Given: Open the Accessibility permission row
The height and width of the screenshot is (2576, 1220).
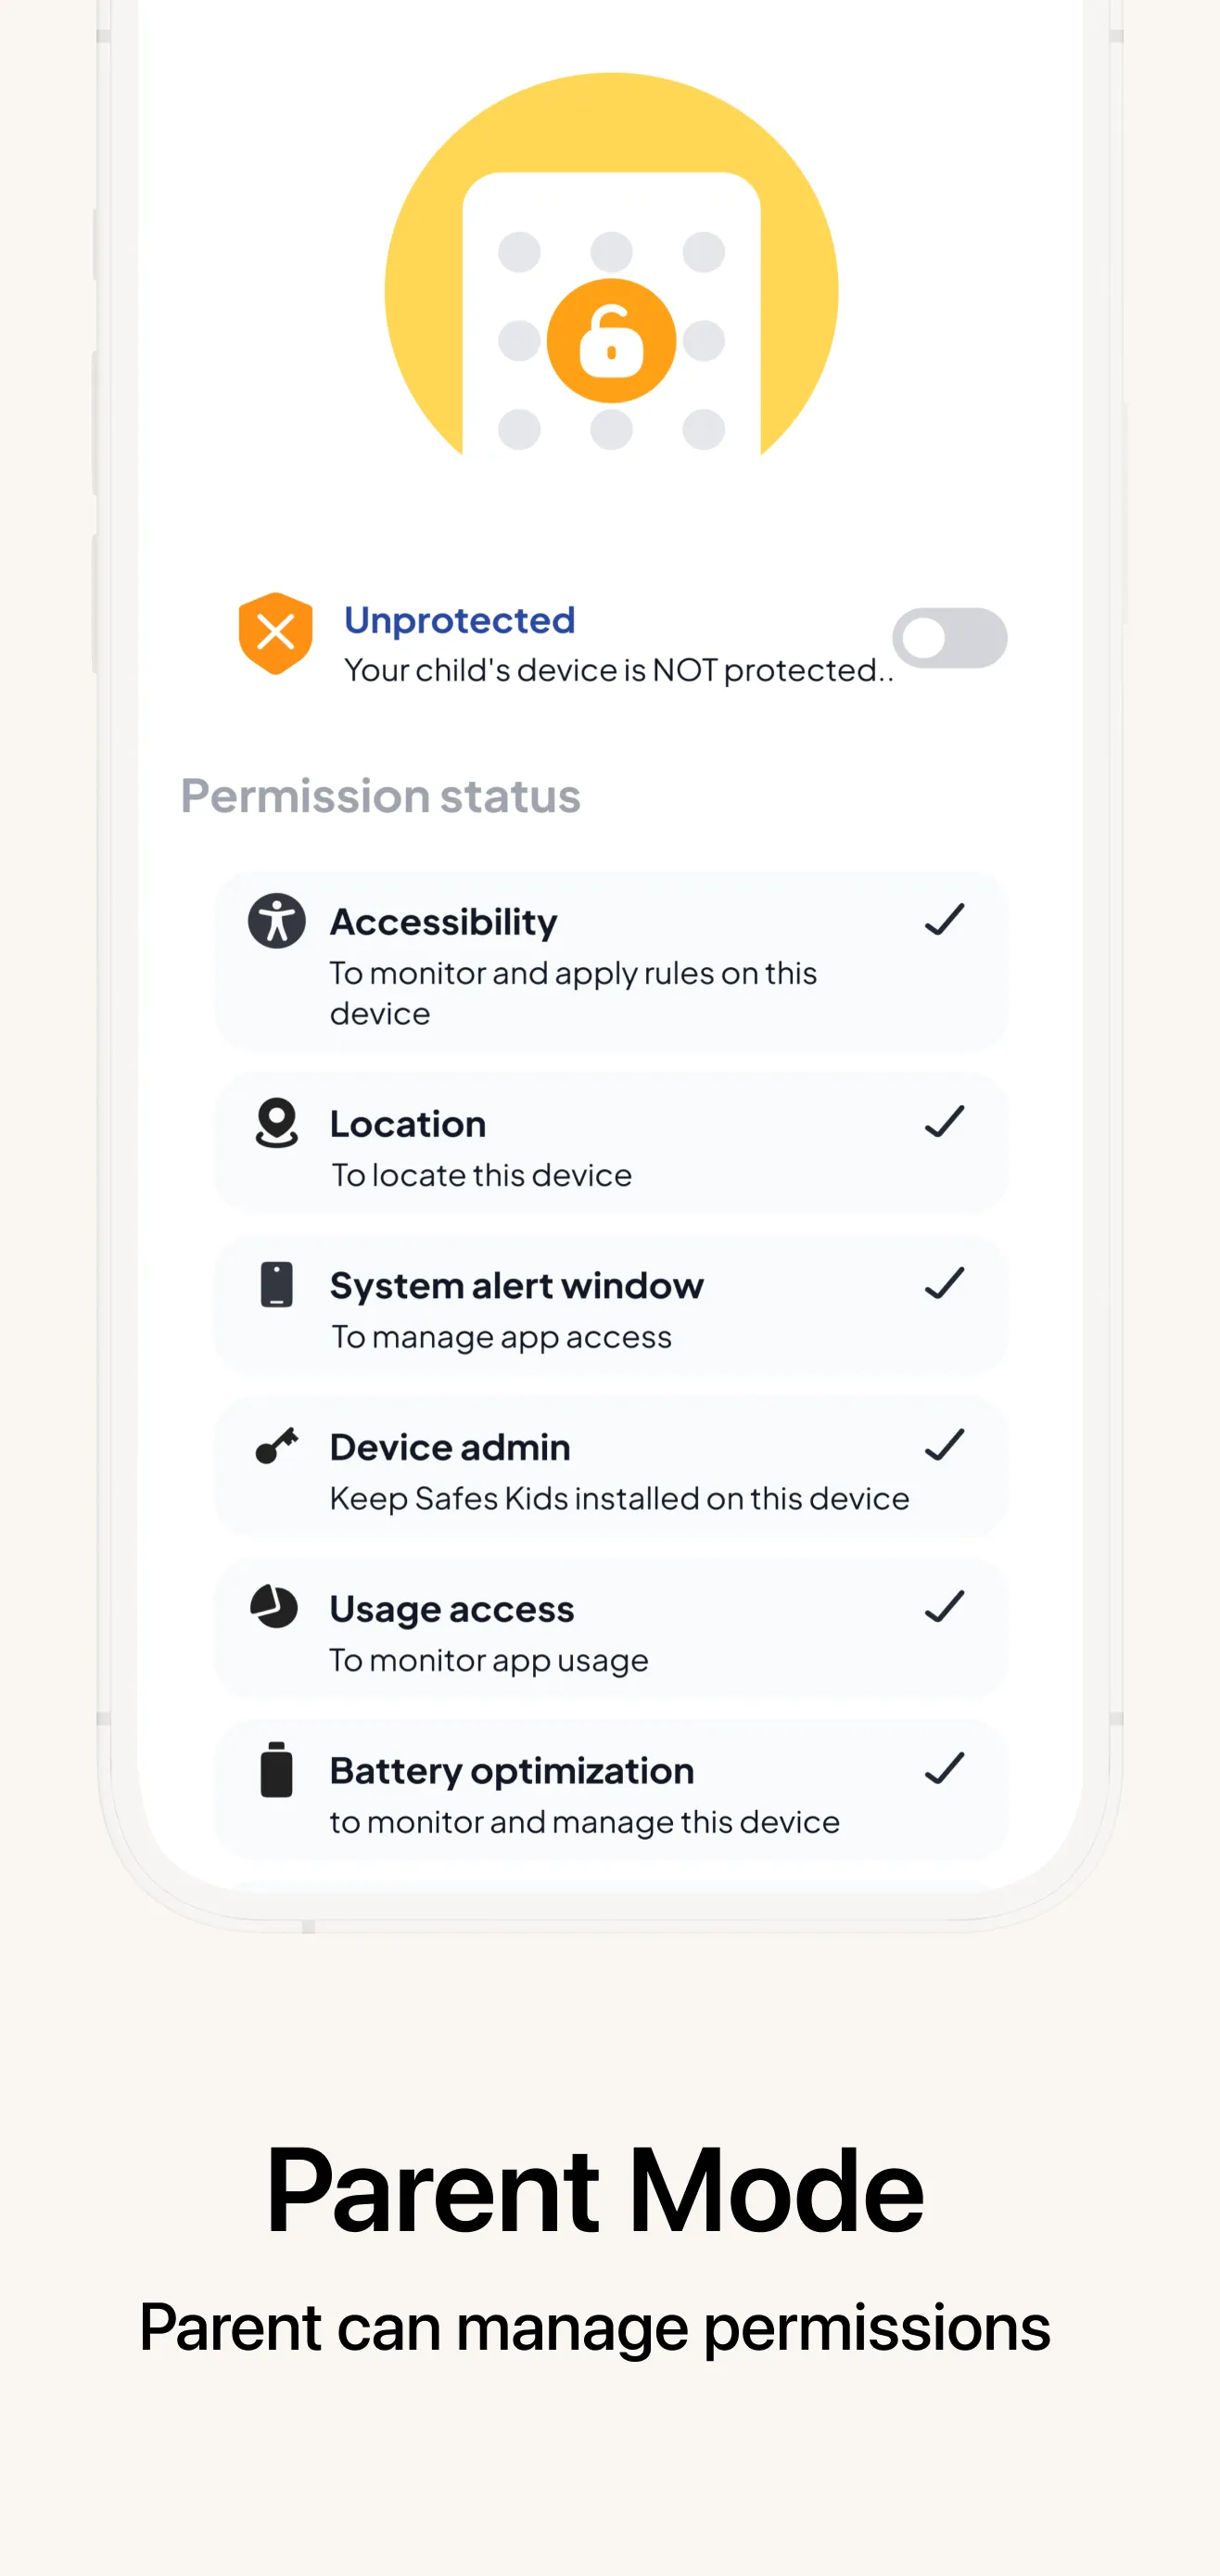Looking at the screenshot, I should point(611,961).
